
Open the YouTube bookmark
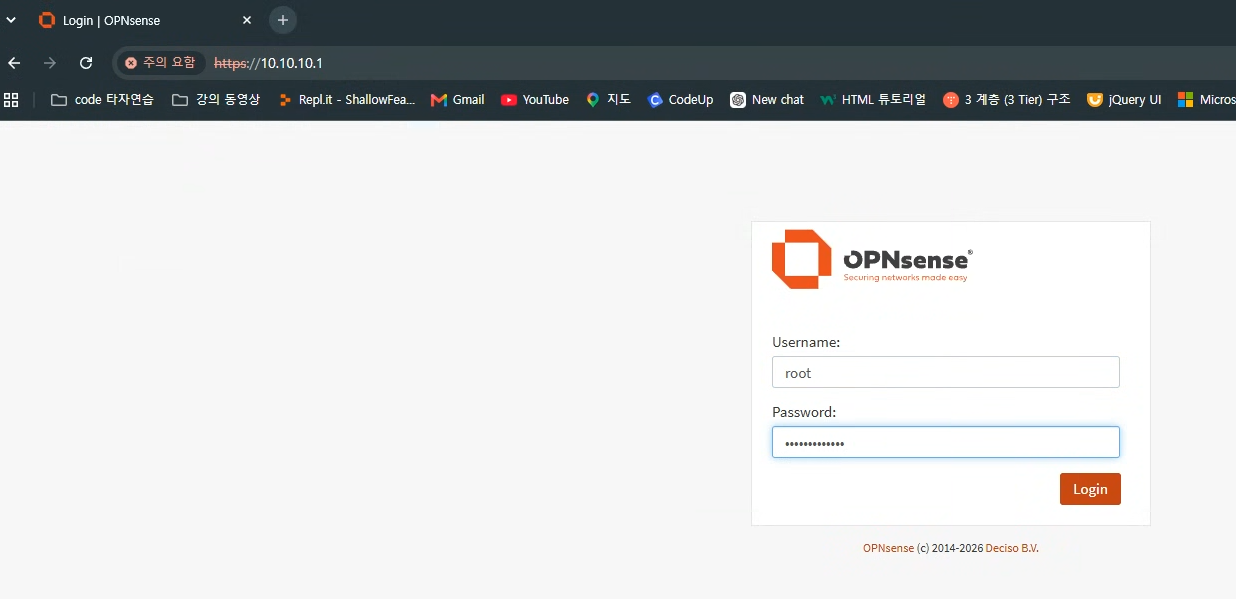(x=535, y=99)
